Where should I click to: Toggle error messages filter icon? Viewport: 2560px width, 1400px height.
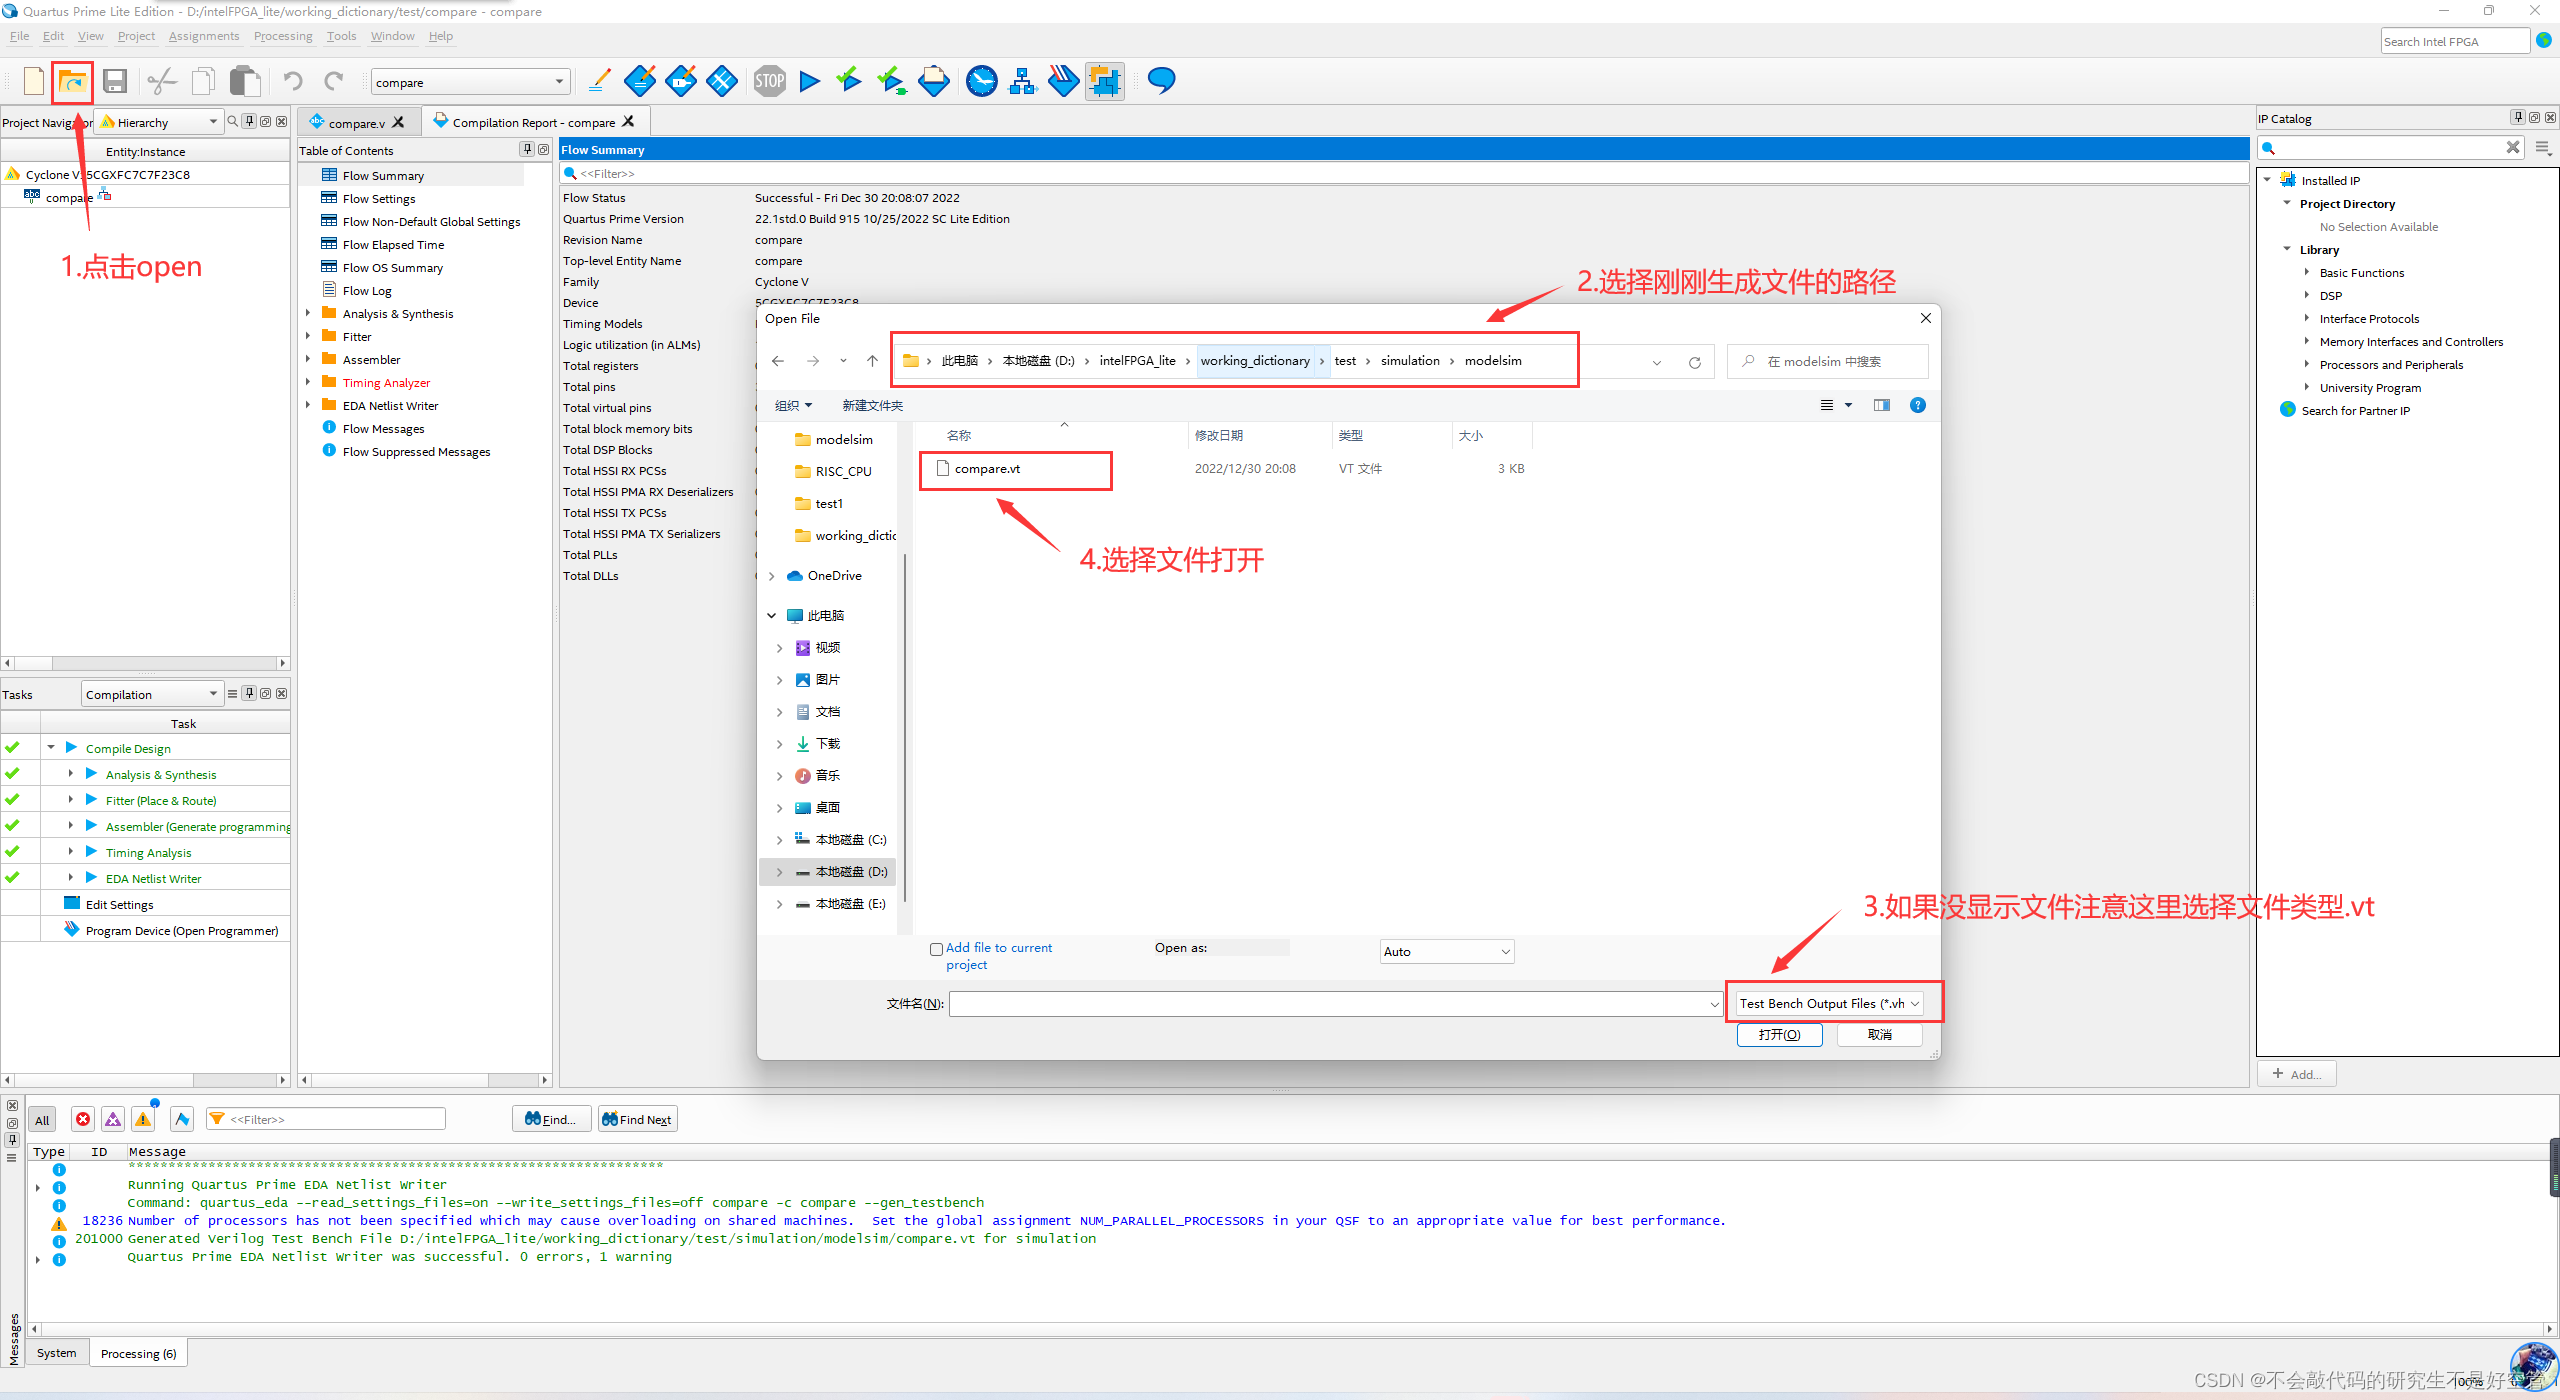[x=83, y=1119]
